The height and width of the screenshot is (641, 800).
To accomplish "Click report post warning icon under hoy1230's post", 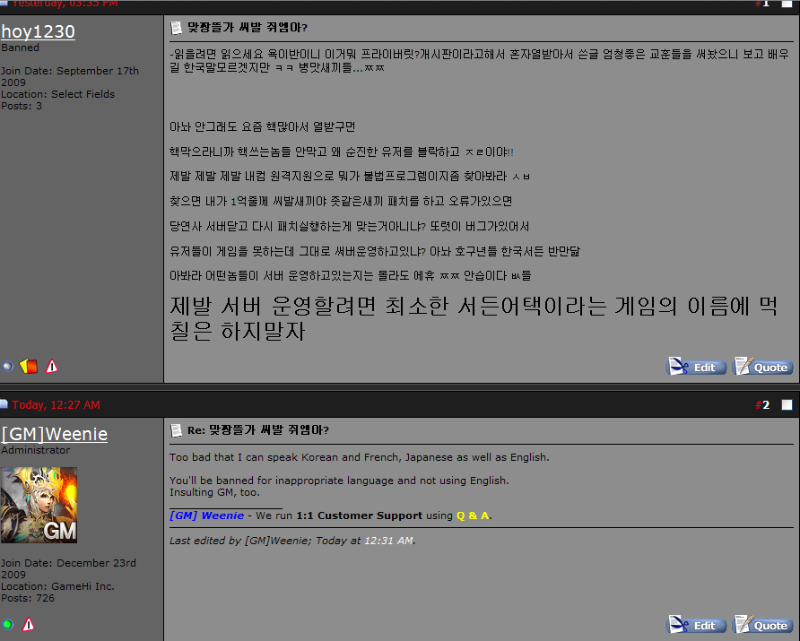I will click(52, 366).
